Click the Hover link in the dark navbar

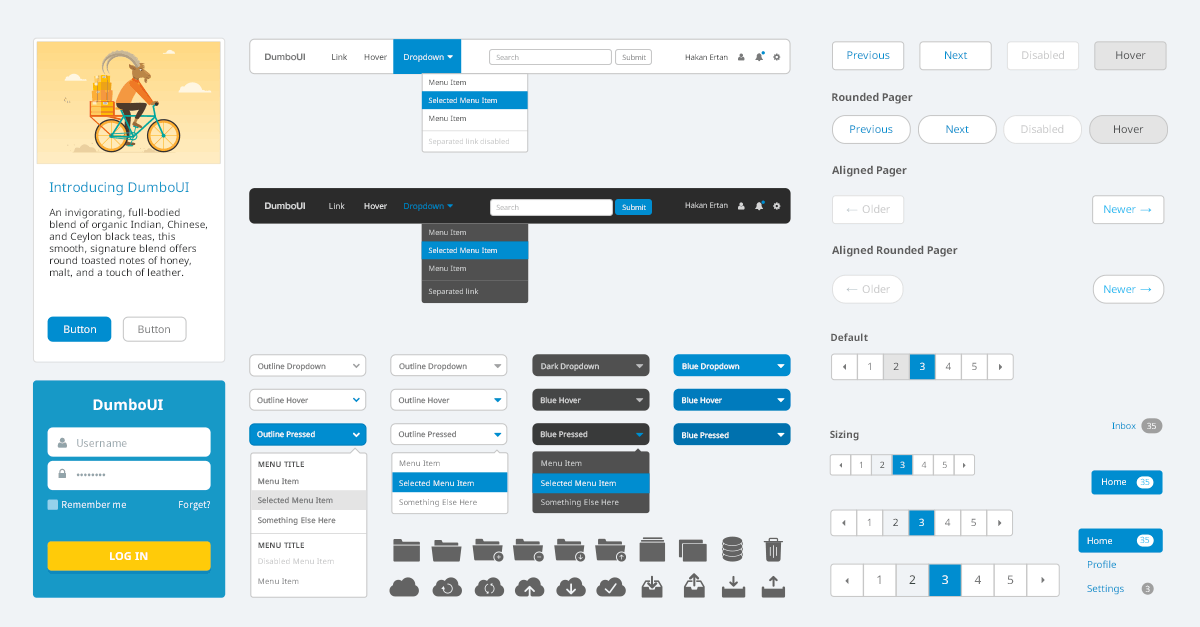(375, 206)
